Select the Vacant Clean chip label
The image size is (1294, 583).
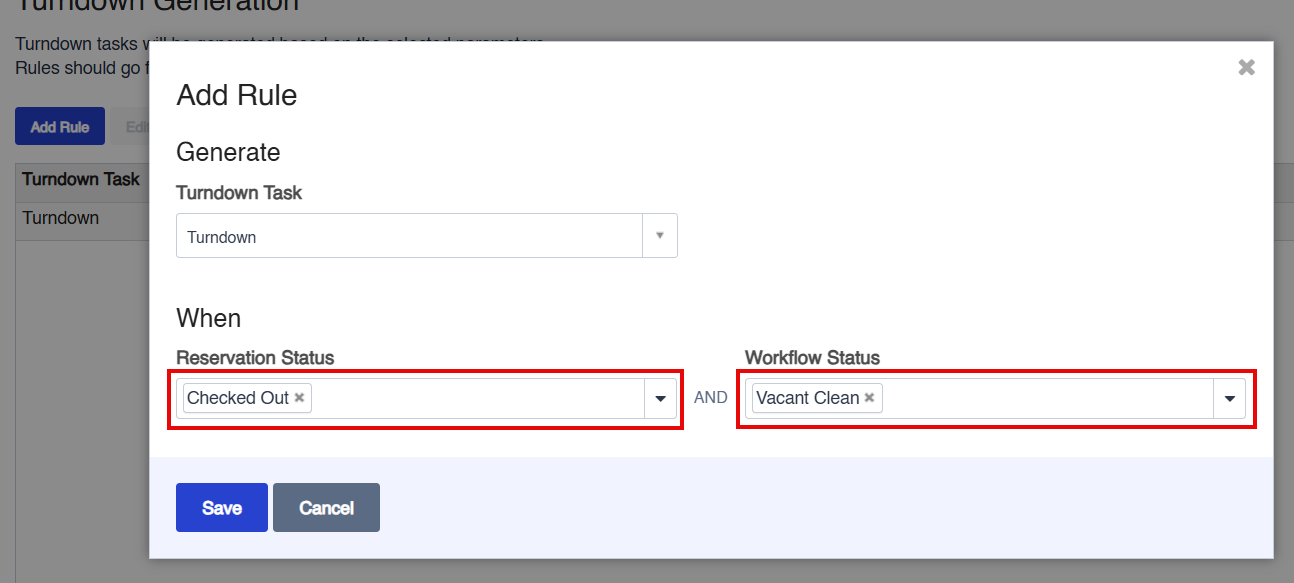click(808, 397)
